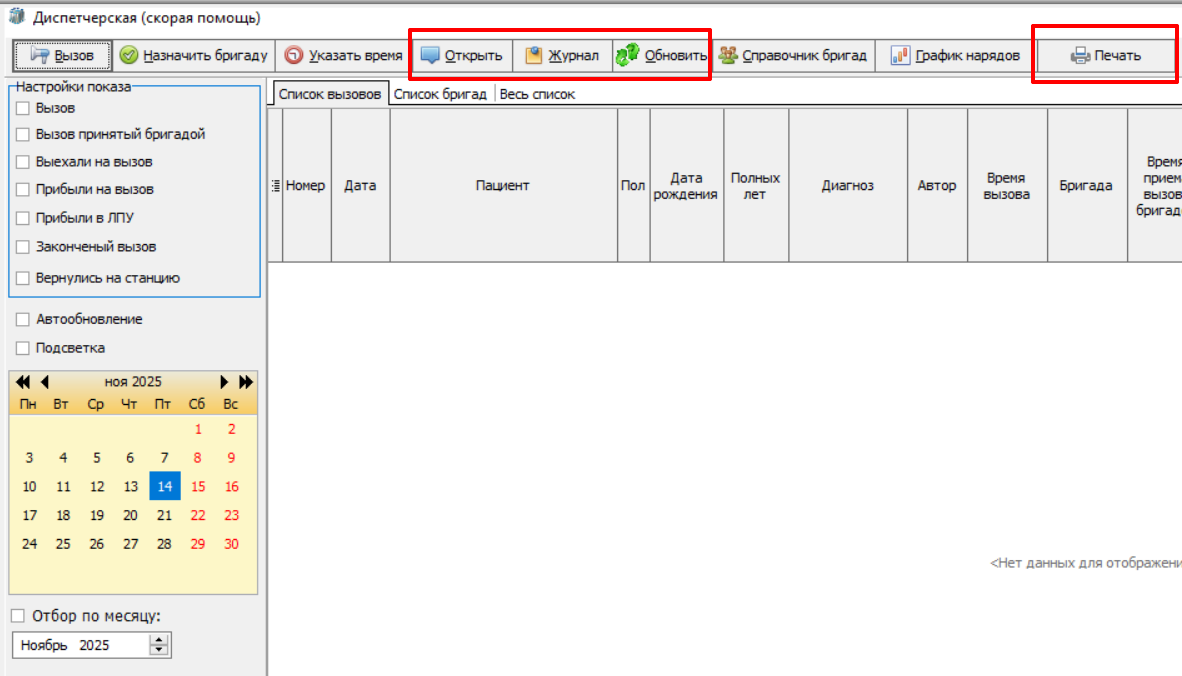Check the Прибыли в ЛПУ option
The height and width of the screenshot is (676, 1182).
(23, 218)
